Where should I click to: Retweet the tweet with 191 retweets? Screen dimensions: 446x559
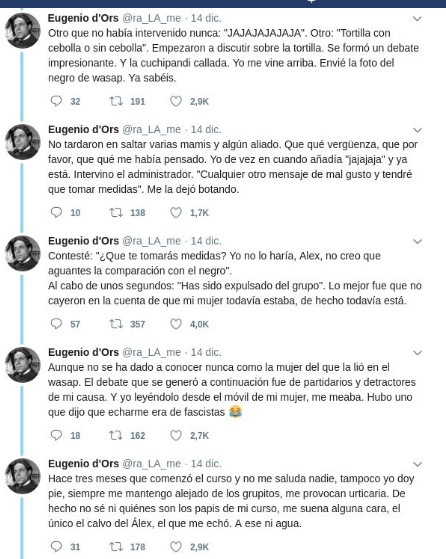coord(116,101)
